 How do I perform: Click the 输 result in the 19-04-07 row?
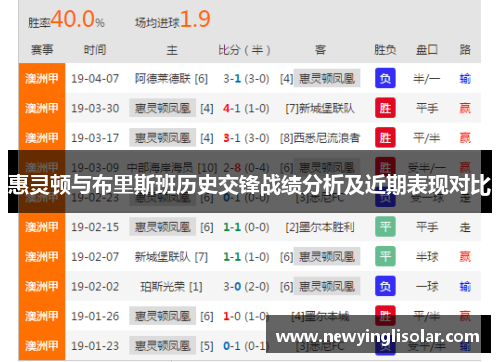(x=465, y=79)
